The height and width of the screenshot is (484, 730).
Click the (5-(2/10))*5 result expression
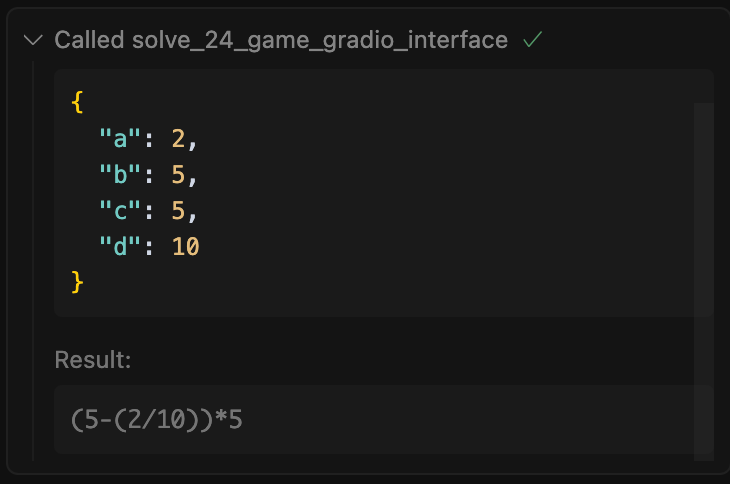tap(156, 419)
